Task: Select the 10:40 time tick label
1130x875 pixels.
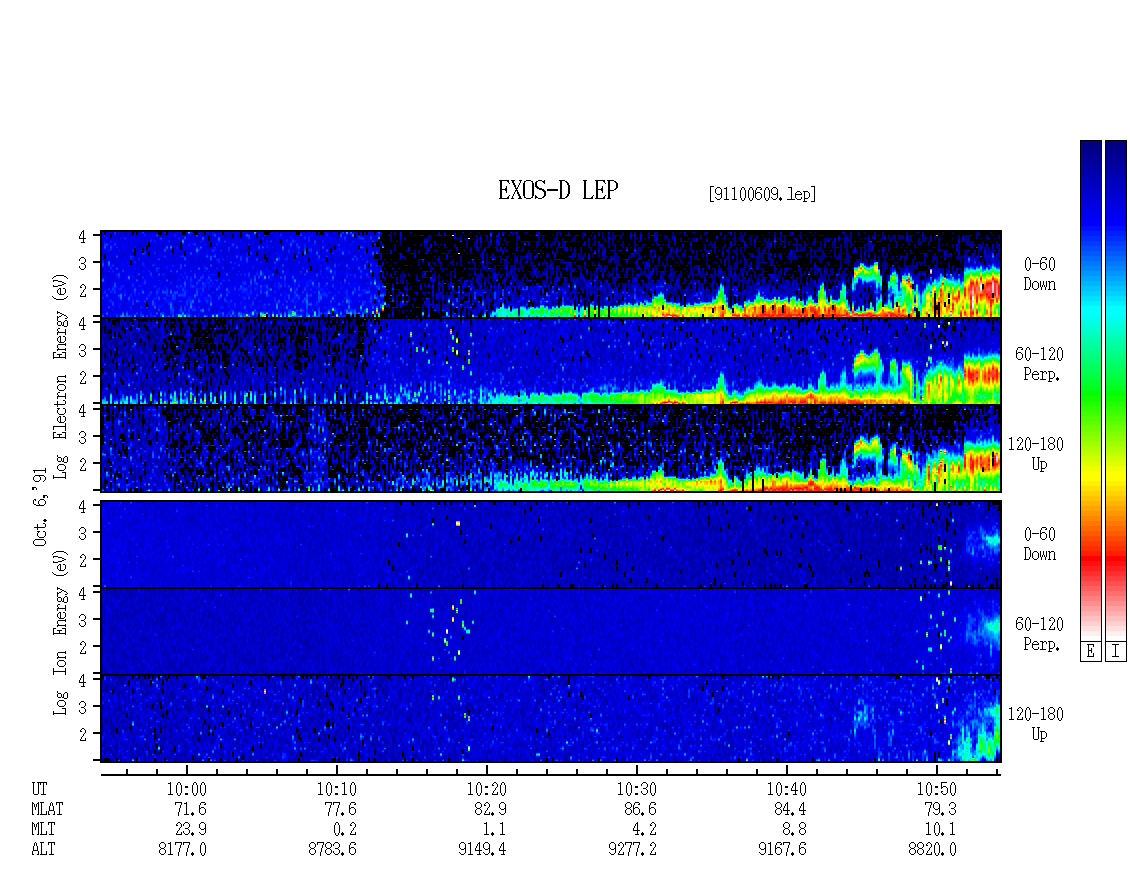Action: click(x=786, y=789)
